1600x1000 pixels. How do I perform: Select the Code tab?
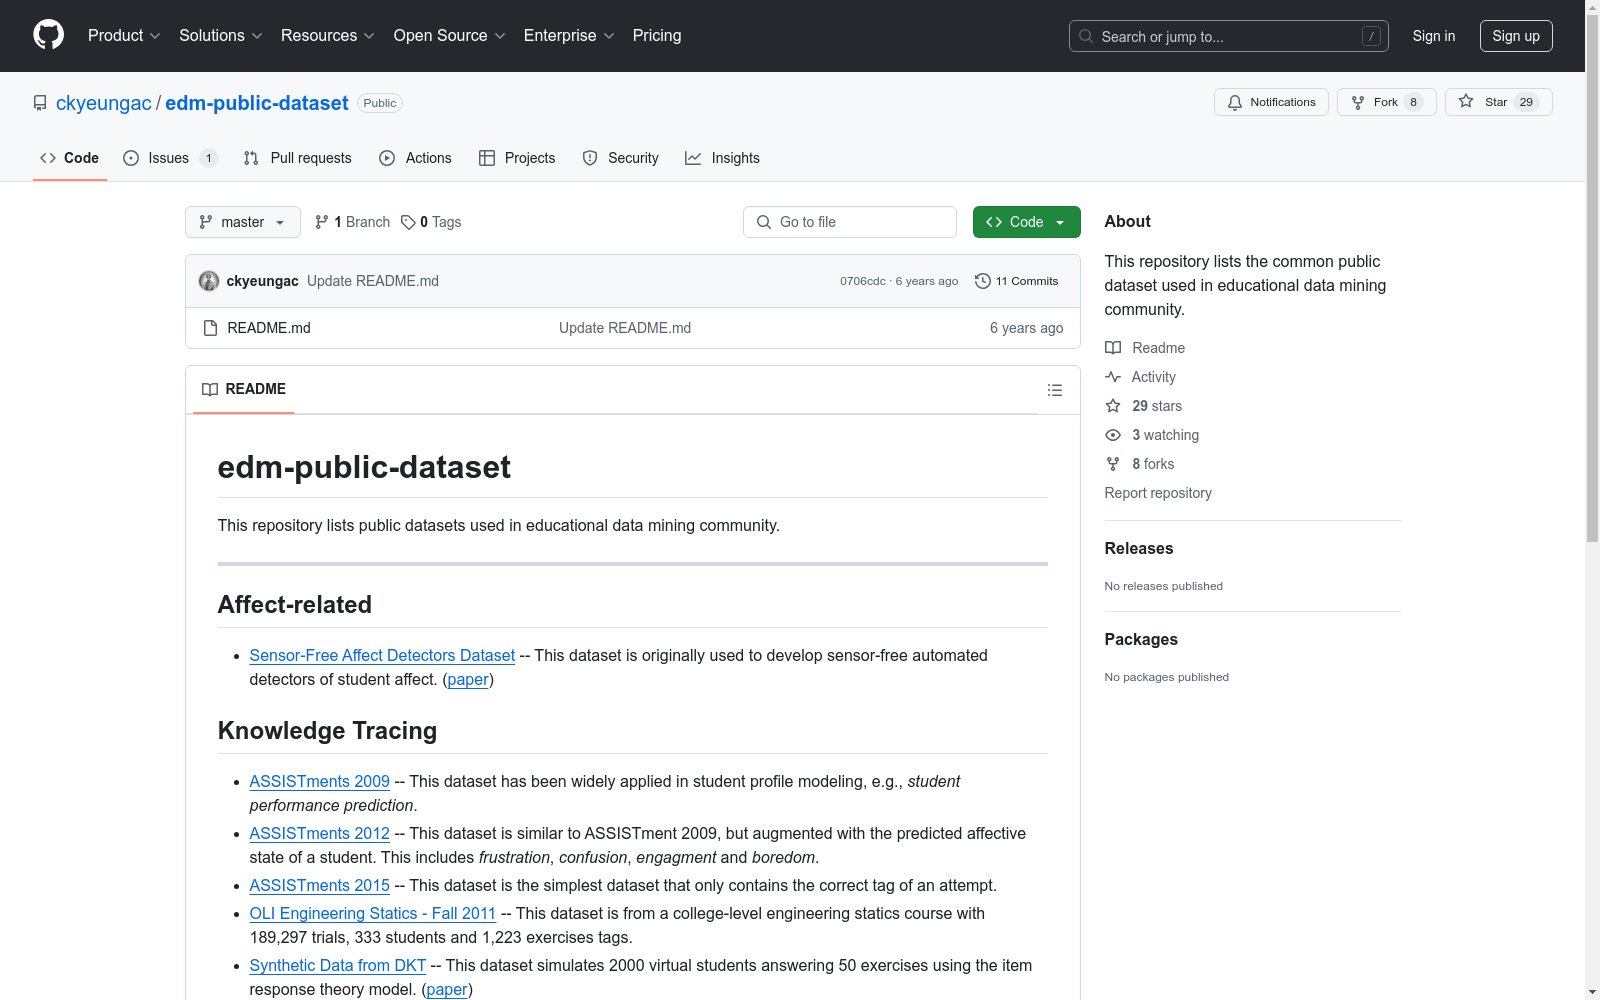click(70, 158)
